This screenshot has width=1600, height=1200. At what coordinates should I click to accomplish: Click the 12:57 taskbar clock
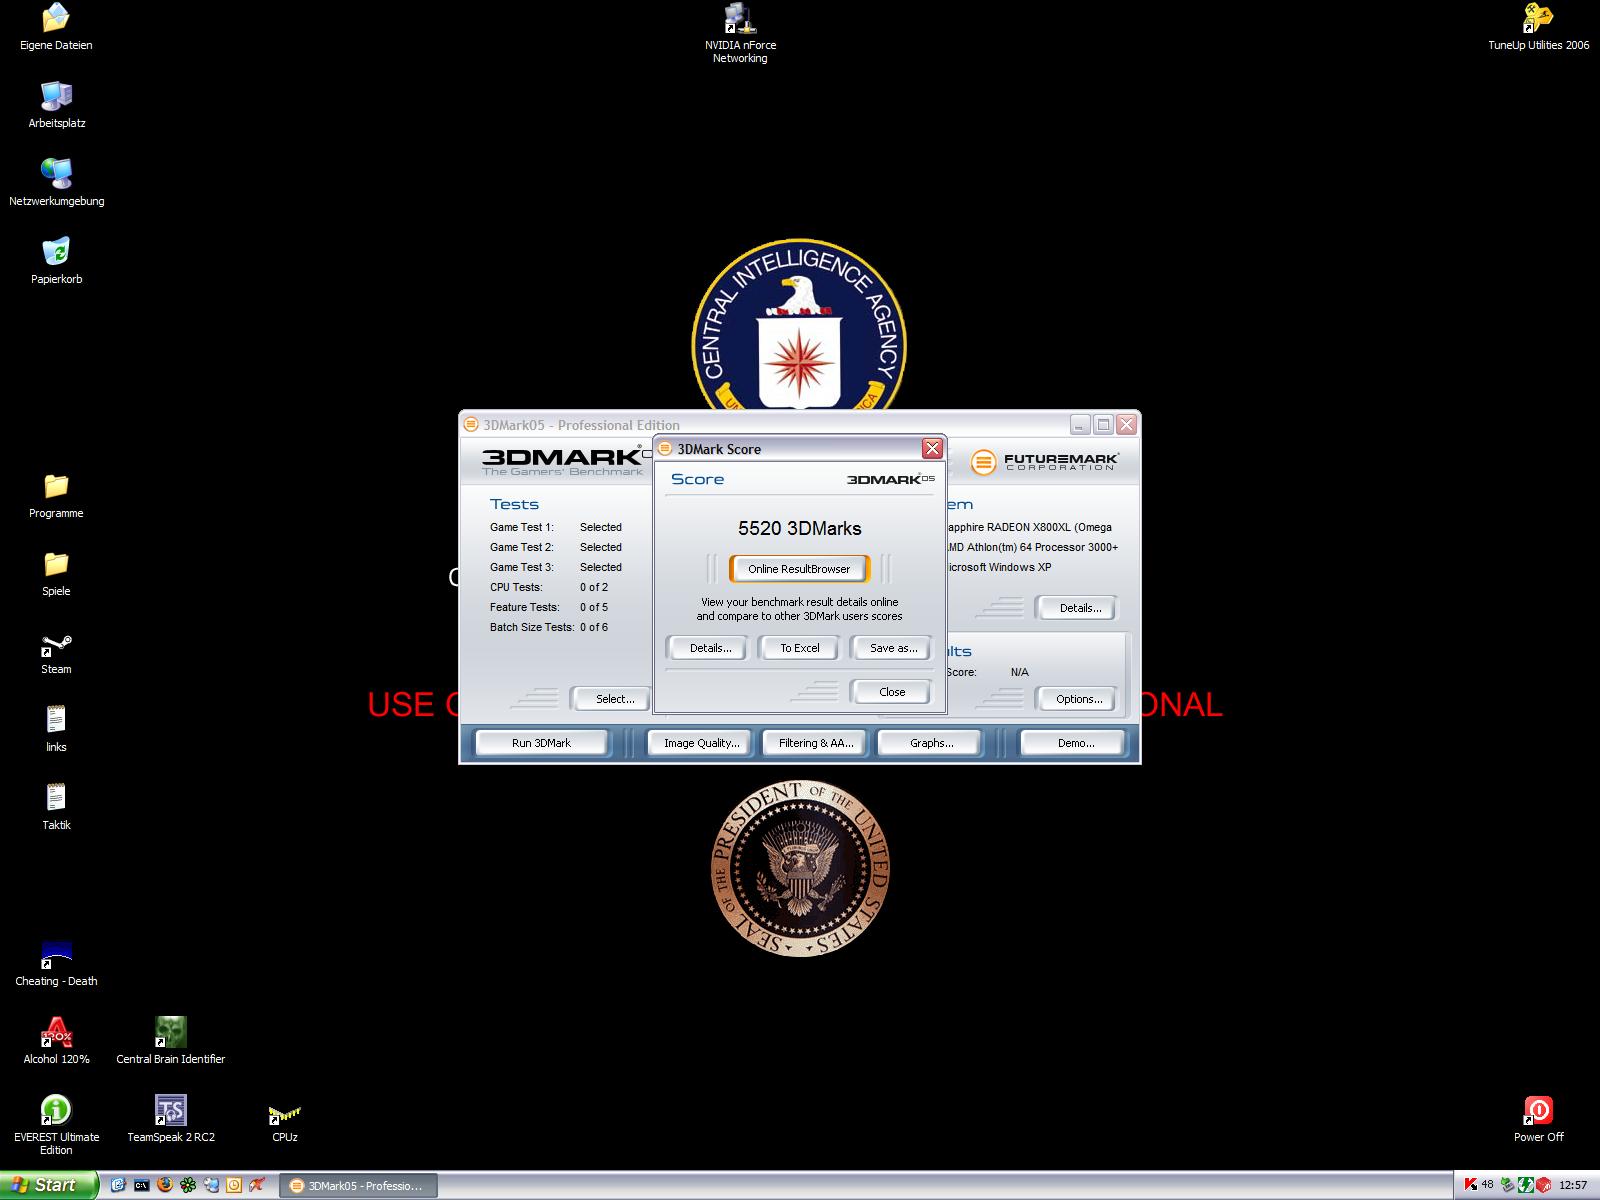click(x=1573, y=1185)
